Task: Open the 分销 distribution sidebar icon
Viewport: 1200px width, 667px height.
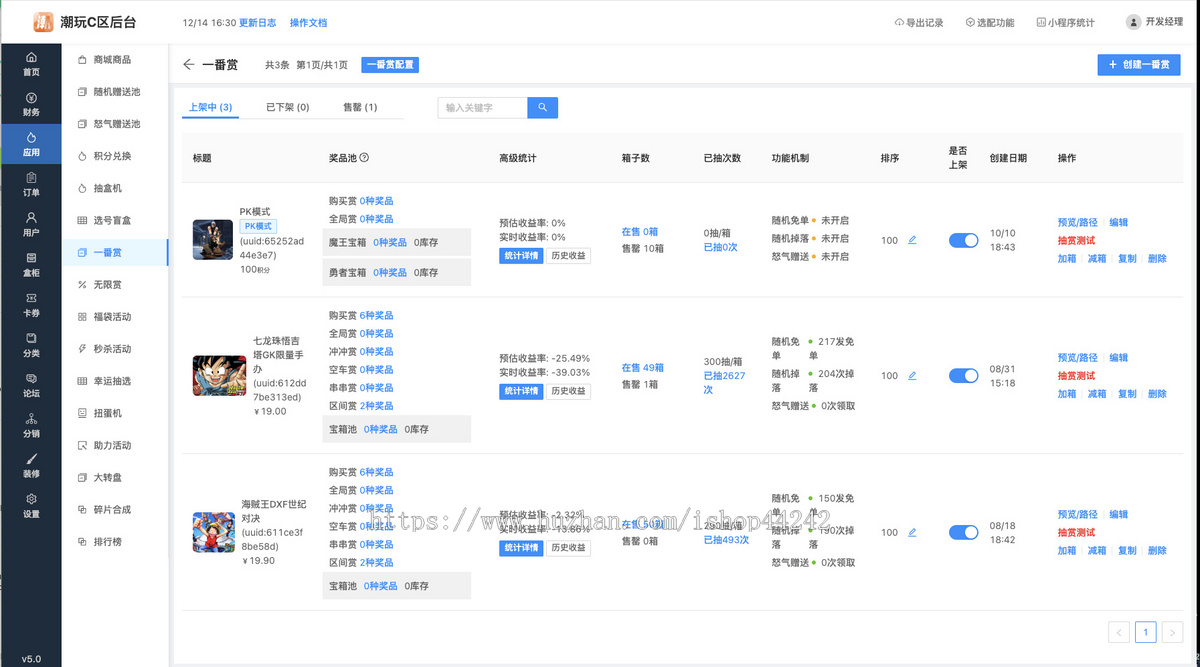Action: click(x=31, y=419)
